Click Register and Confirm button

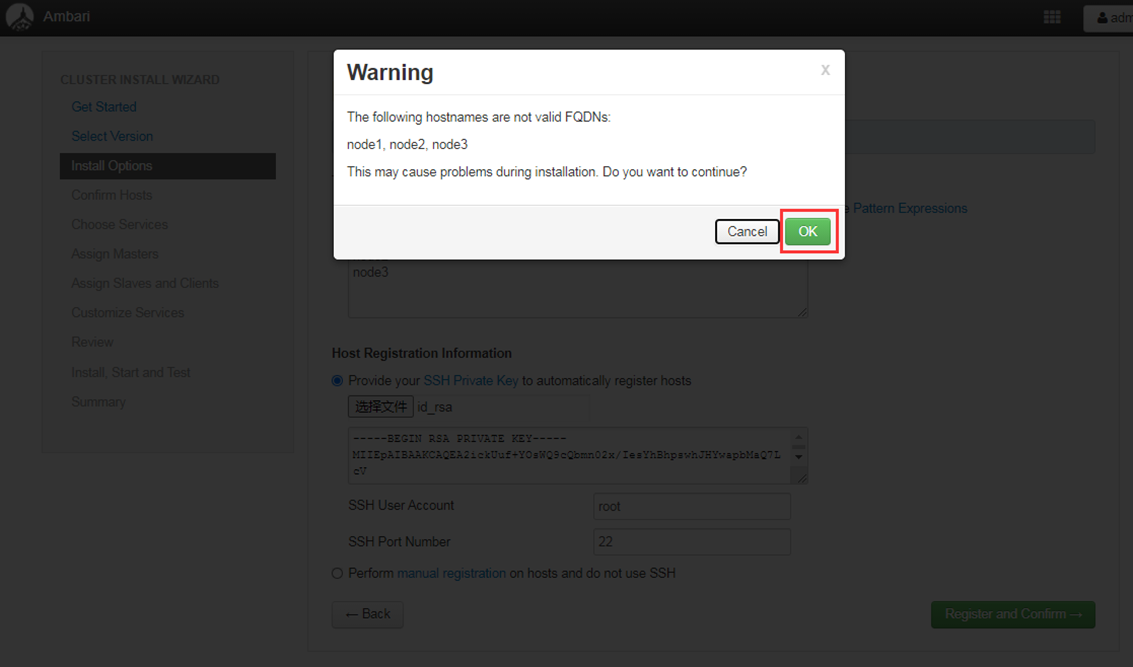[x=1013, y=614]
